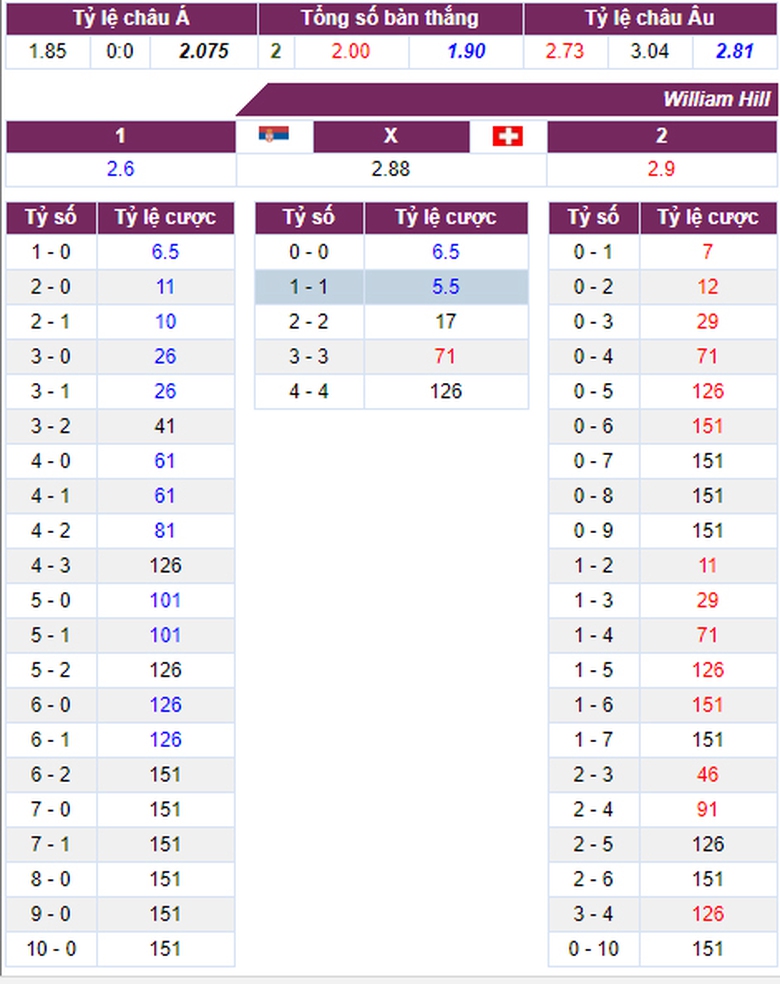This screenshot has width=780, height=984.
Task: Pick home win odds 2.6
Action: pyautogui.click(x=121, y=169)
